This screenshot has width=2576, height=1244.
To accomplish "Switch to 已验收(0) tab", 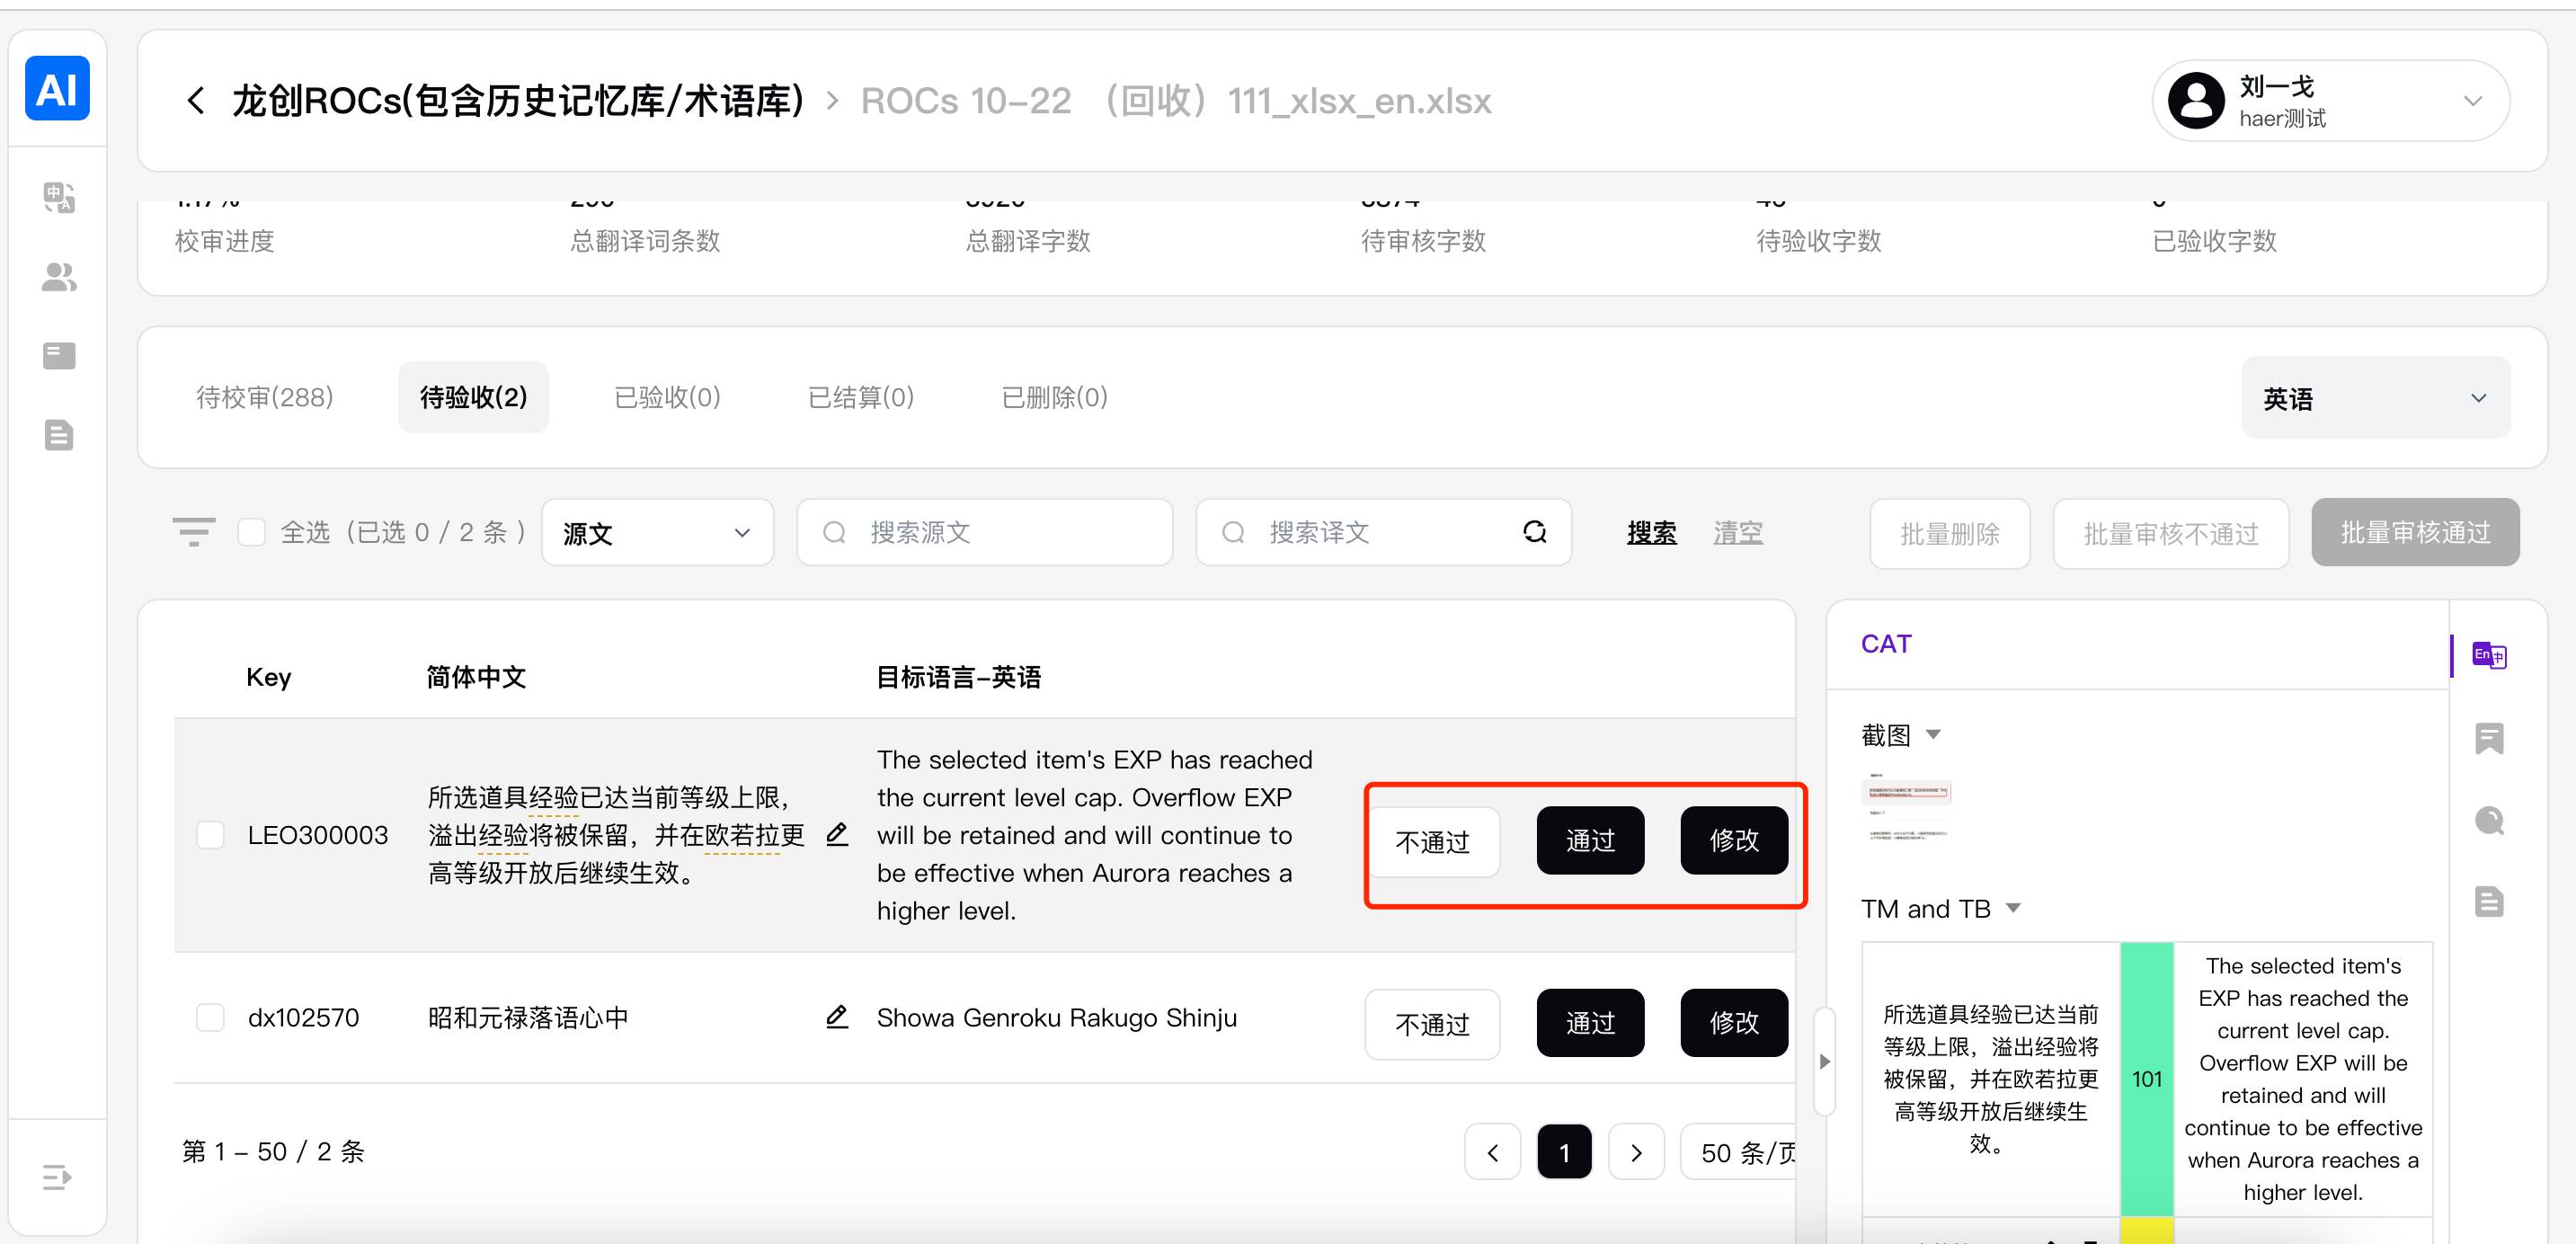I will coord(667,397).
